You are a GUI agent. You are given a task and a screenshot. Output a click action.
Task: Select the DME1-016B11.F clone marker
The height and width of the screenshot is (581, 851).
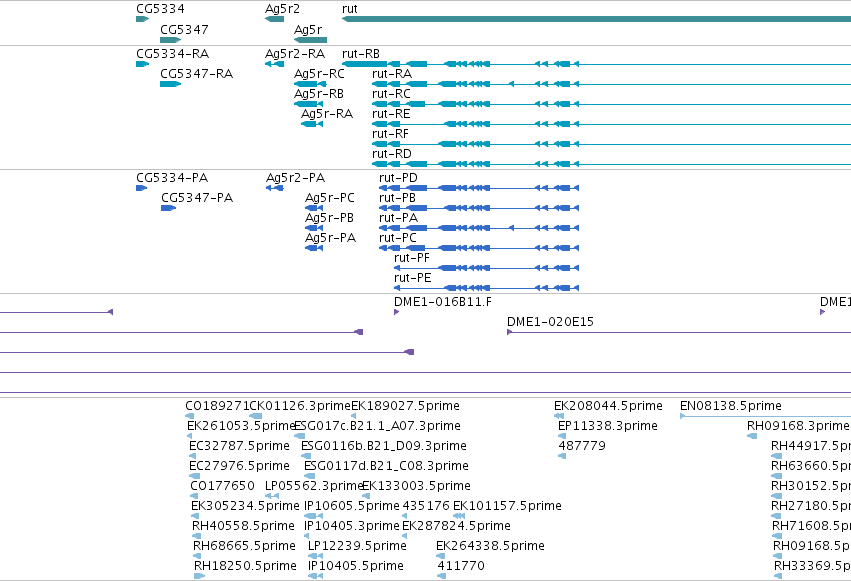396,312
